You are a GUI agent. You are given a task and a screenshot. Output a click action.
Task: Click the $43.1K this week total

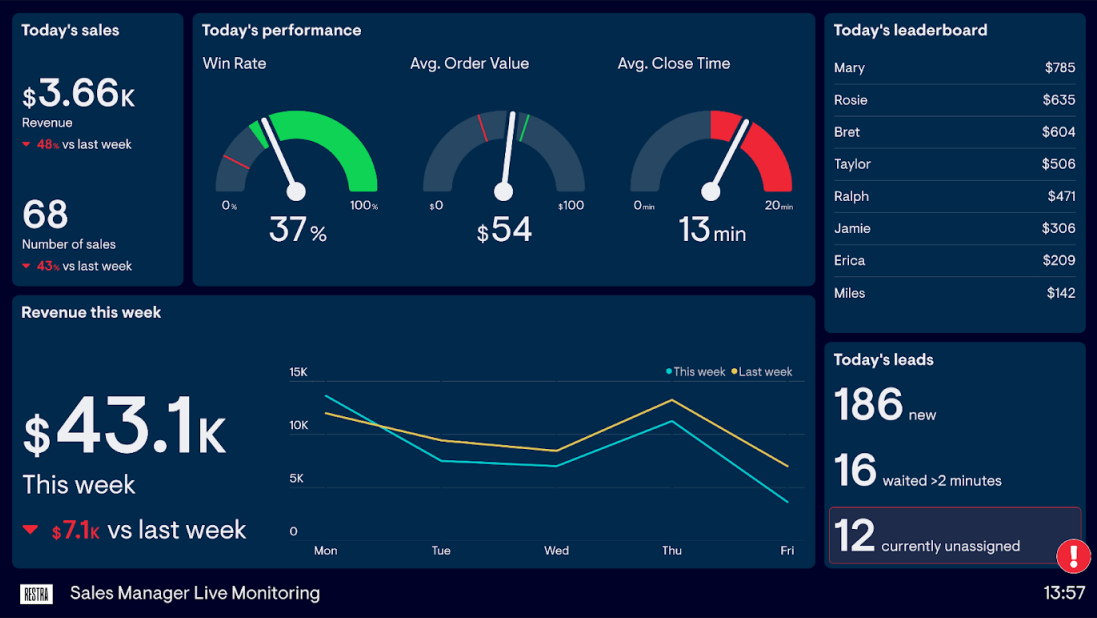click(x=124, y=427)
